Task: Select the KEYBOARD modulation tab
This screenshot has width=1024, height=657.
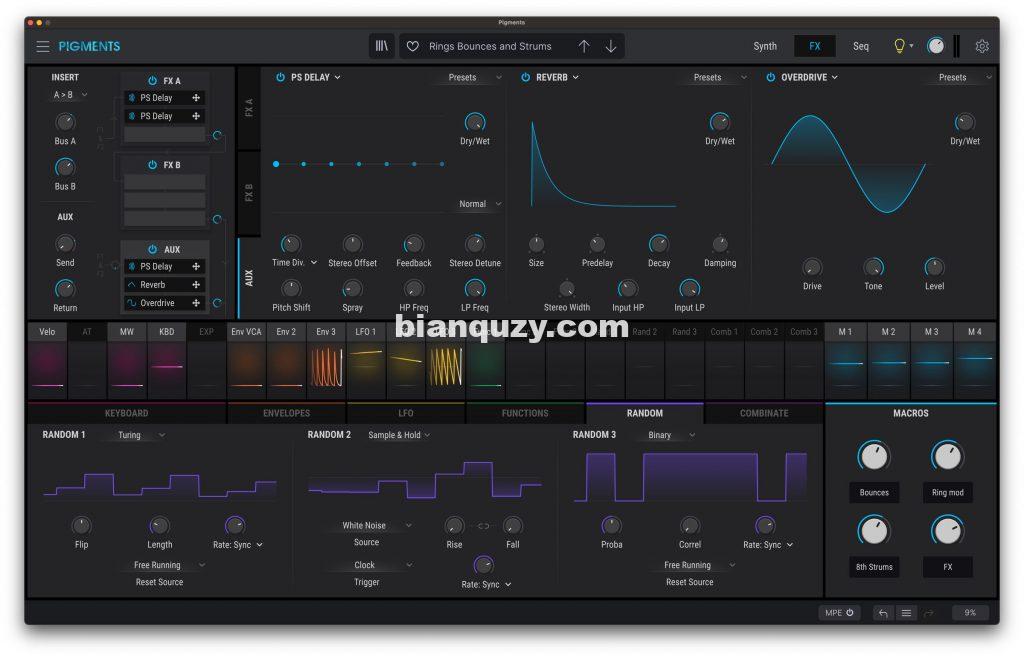Action: 127,413
